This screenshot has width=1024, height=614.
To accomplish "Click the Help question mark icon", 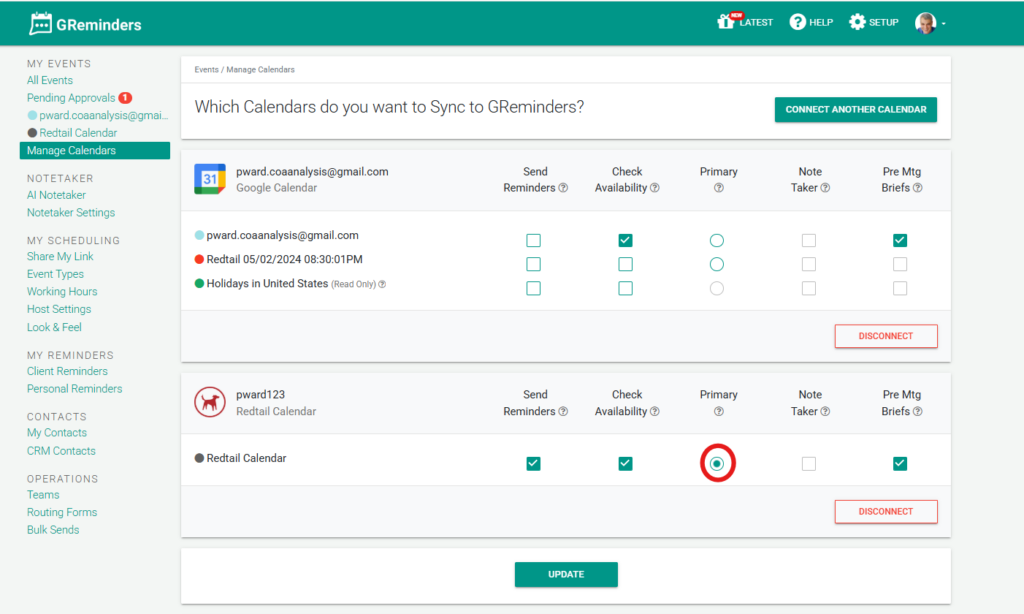I will point(797,22).
